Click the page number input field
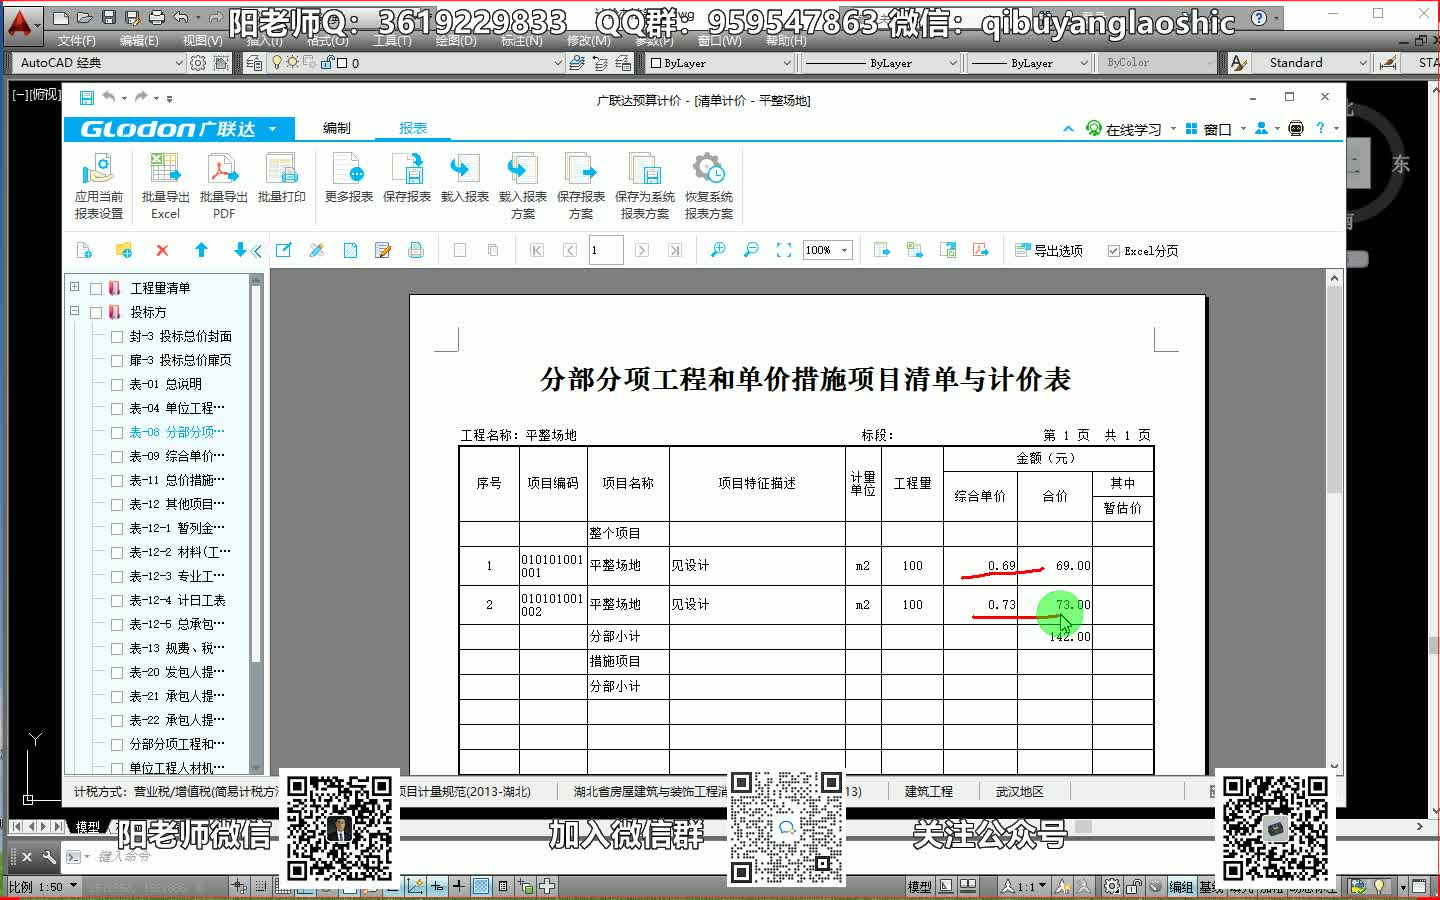This screenshot has width=1440, height=900. point(605,250)
